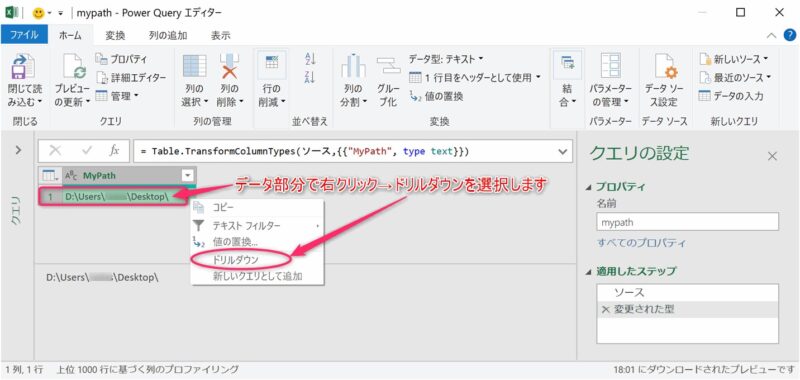Viewport: 800px width, 380px height.
Task: Click the パラメーターの管理 icon
Action: (x=610, y=66)
